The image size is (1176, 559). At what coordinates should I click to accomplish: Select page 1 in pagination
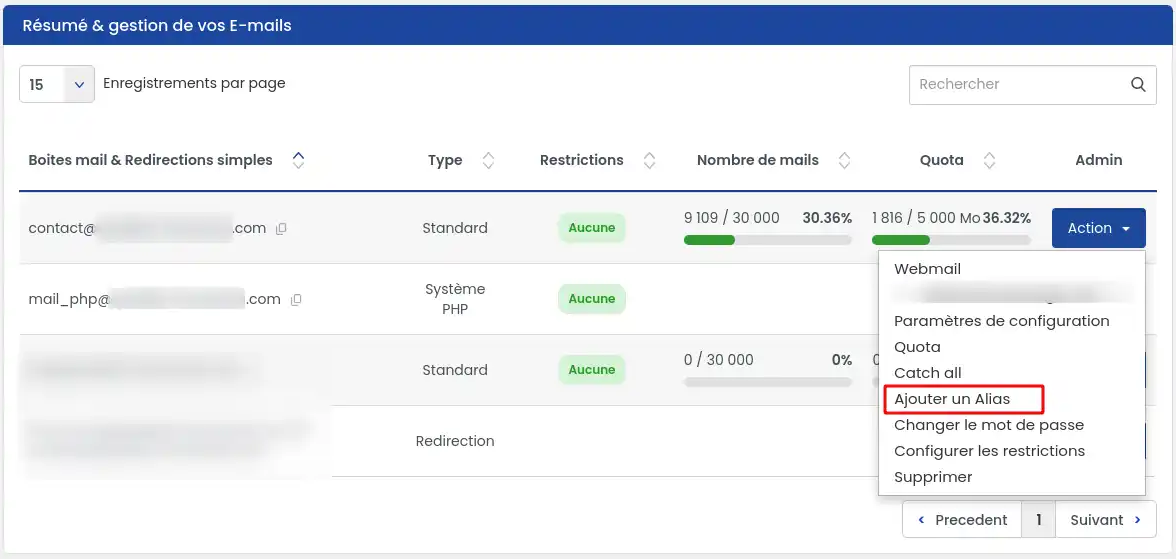1039,520
